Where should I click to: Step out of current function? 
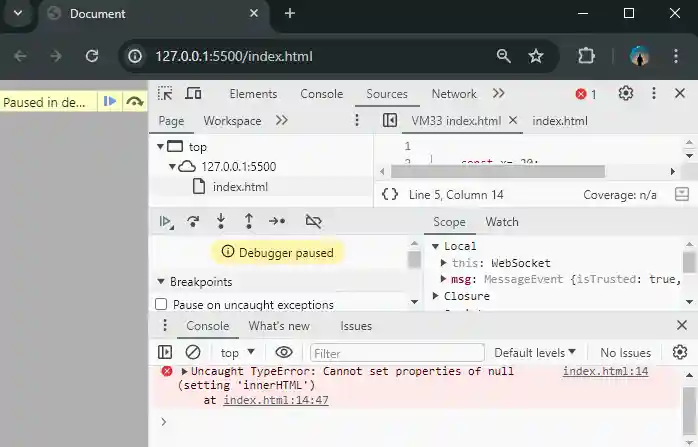(249, 221)
